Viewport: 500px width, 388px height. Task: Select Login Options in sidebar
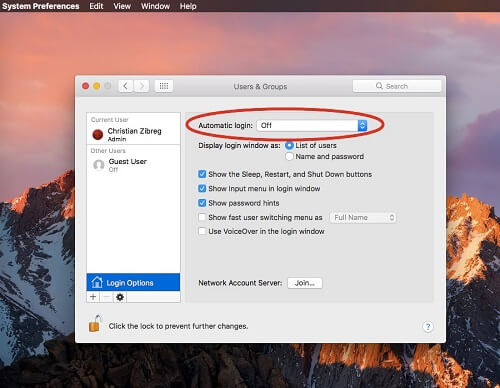(133, 282)
